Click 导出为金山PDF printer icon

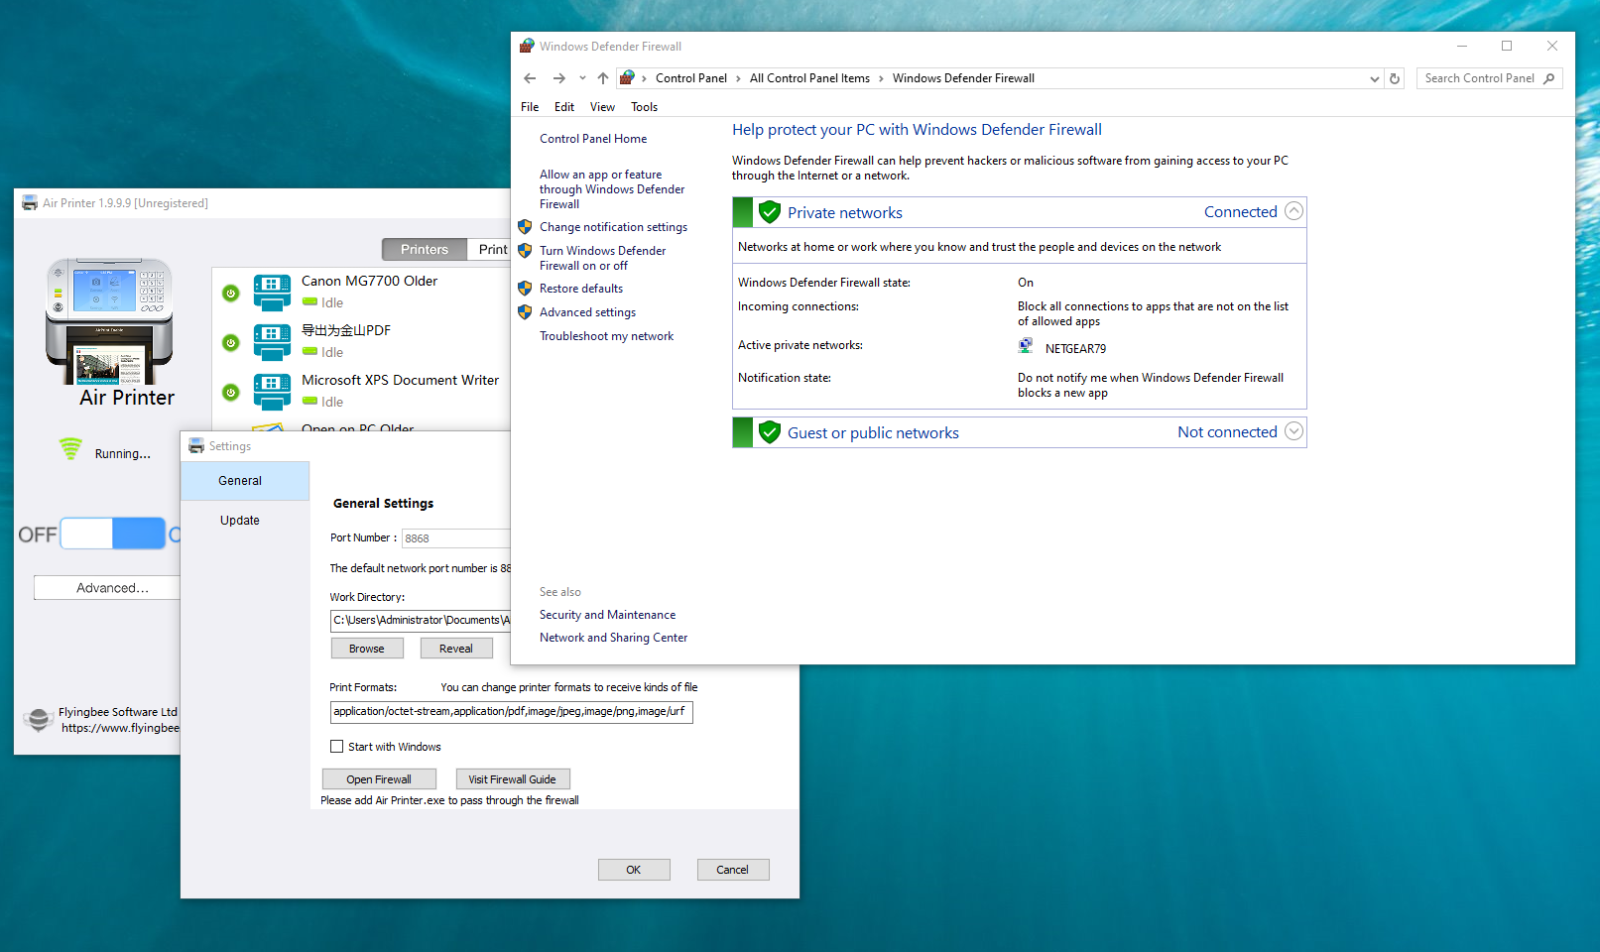tap(272, 342)
